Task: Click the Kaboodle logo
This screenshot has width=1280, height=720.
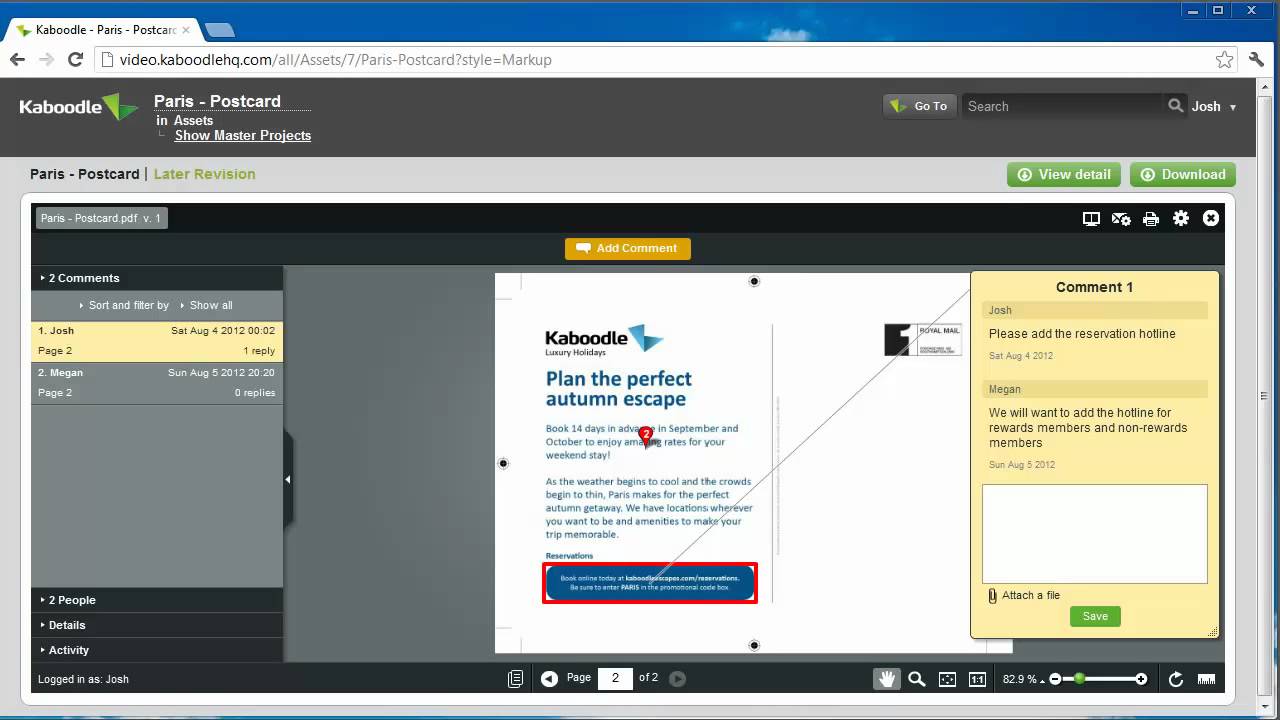Action: [x=79, y=107]
